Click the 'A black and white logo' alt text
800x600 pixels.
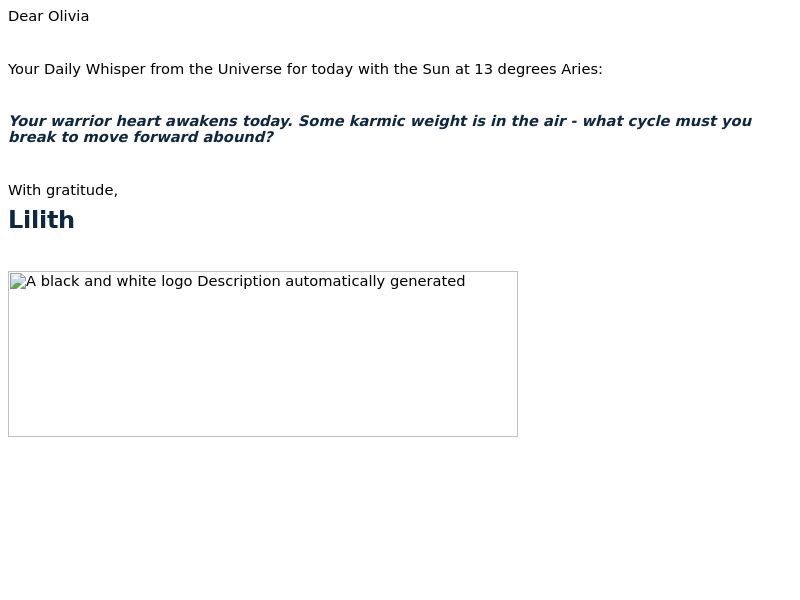pos(109,281)
